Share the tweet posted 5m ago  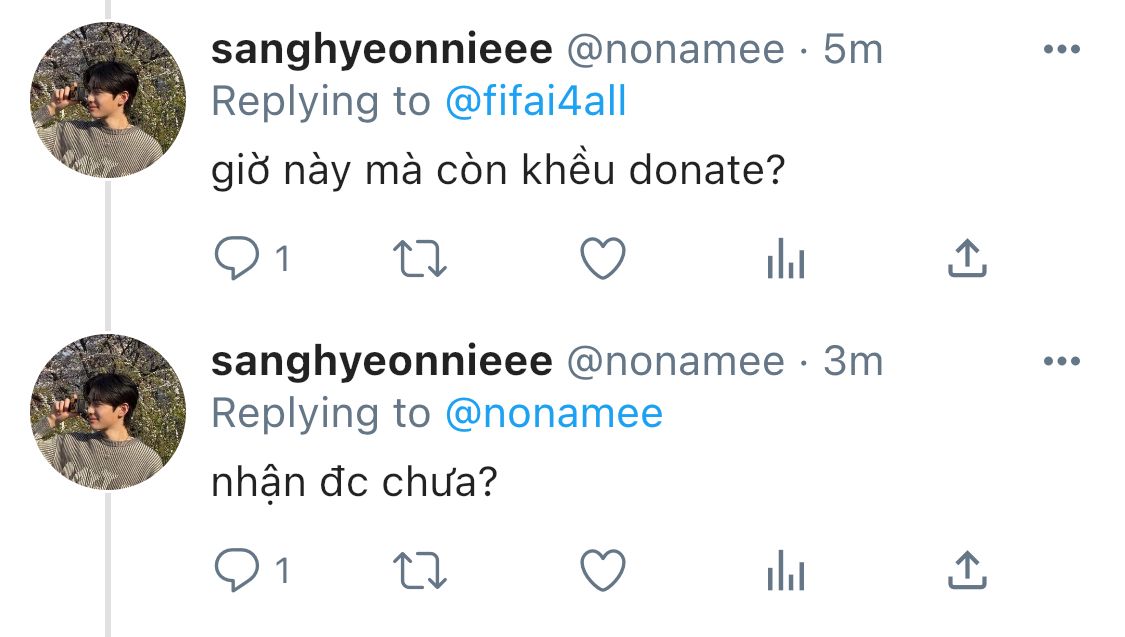(x=967, y=258)
